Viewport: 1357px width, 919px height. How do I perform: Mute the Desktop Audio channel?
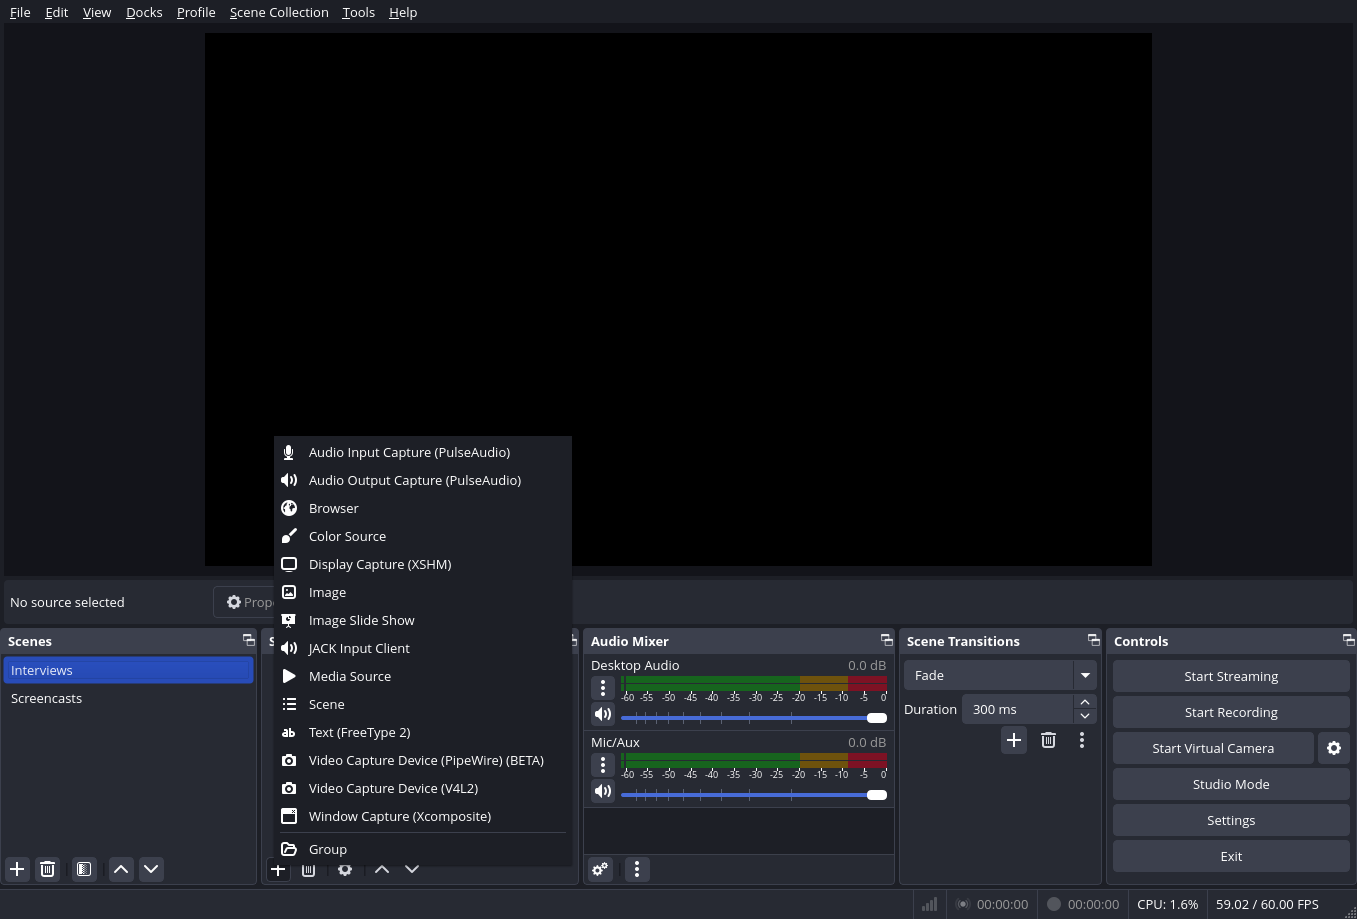tap(602, 713)
